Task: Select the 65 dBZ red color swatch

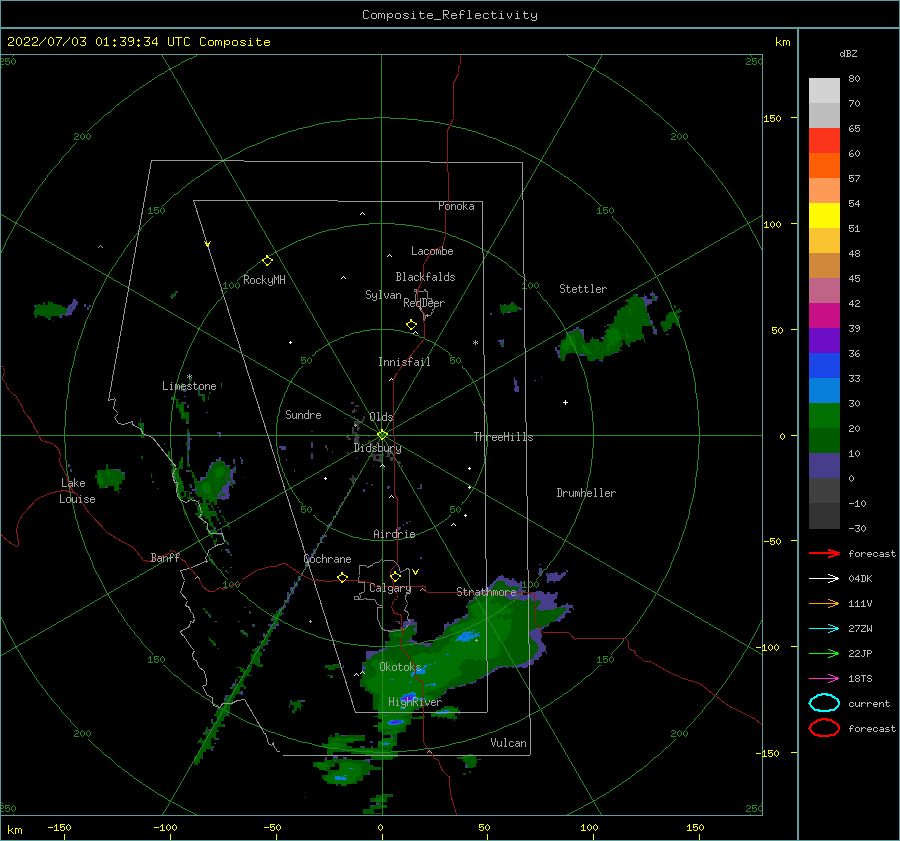Action: coord(824,141)
